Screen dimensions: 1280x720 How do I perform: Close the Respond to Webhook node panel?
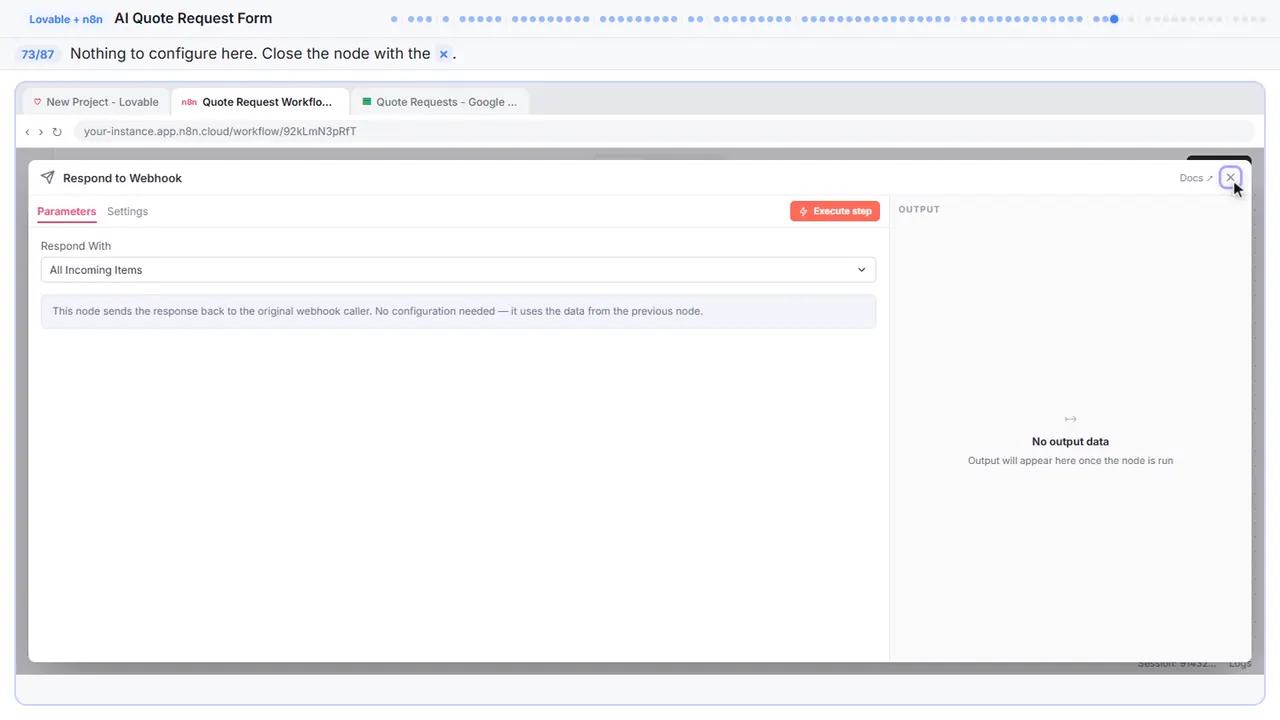coord(1231,177)
